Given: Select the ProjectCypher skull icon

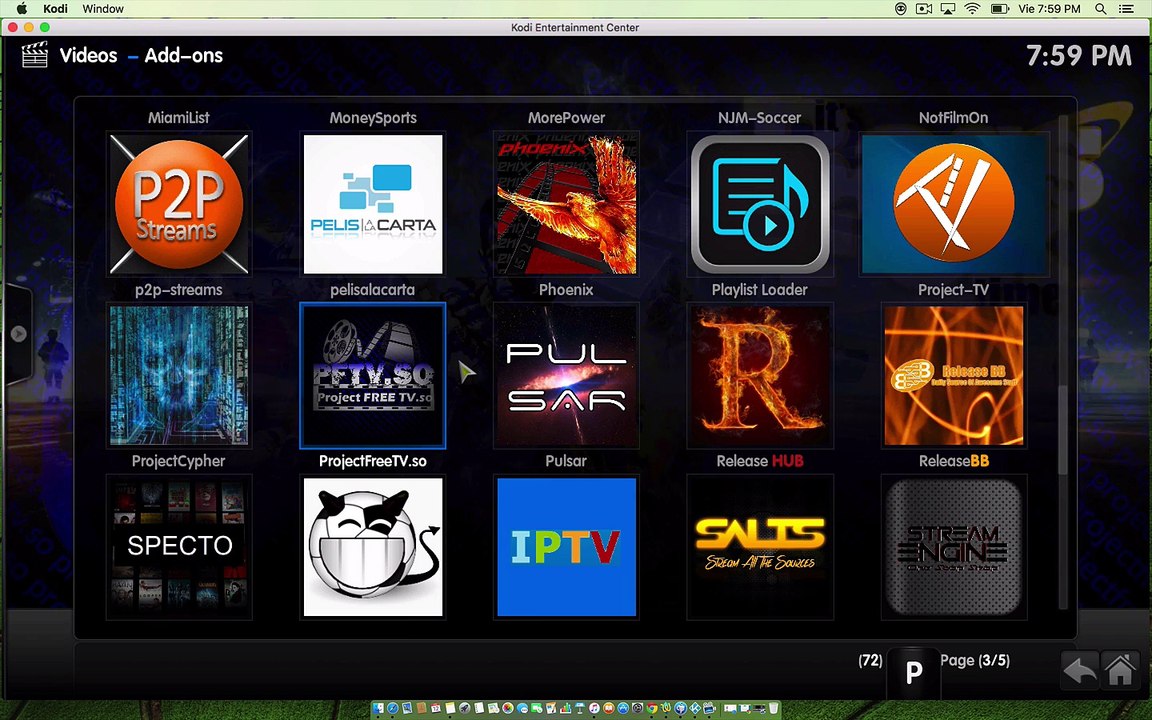Looking at the screenshot, I should (179, 375).
